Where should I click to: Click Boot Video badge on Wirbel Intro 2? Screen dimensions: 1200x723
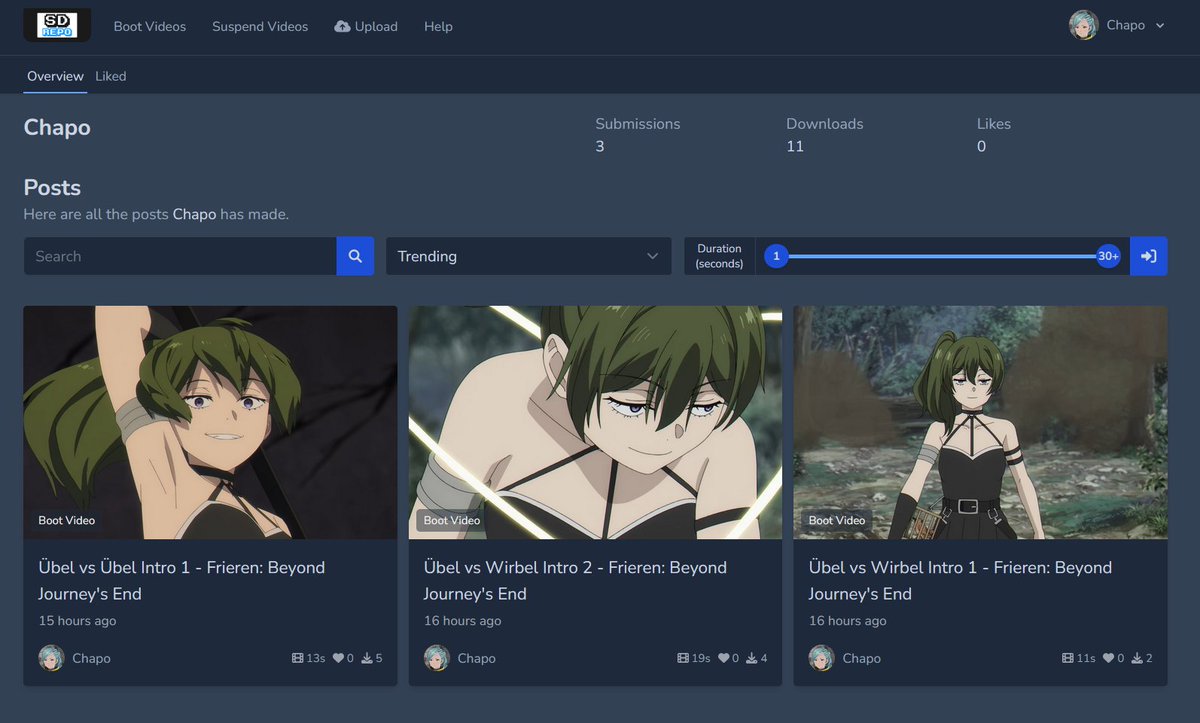tap(452, 520)
